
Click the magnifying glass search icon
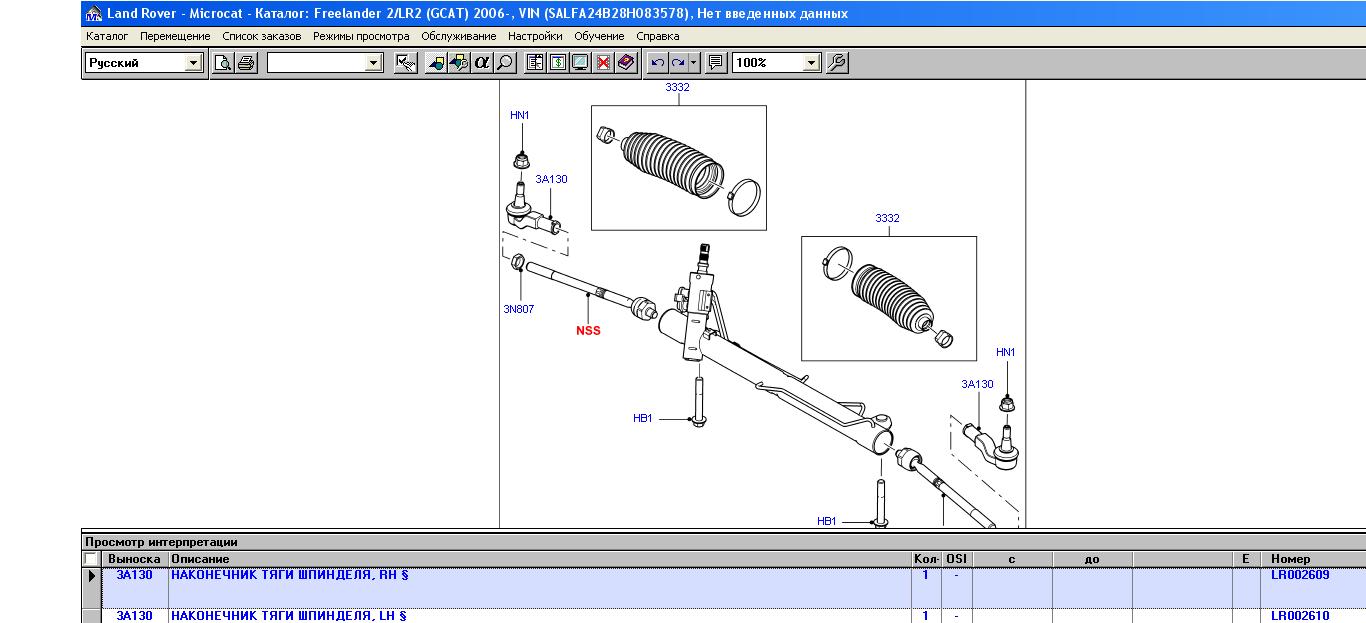[505, 63]
